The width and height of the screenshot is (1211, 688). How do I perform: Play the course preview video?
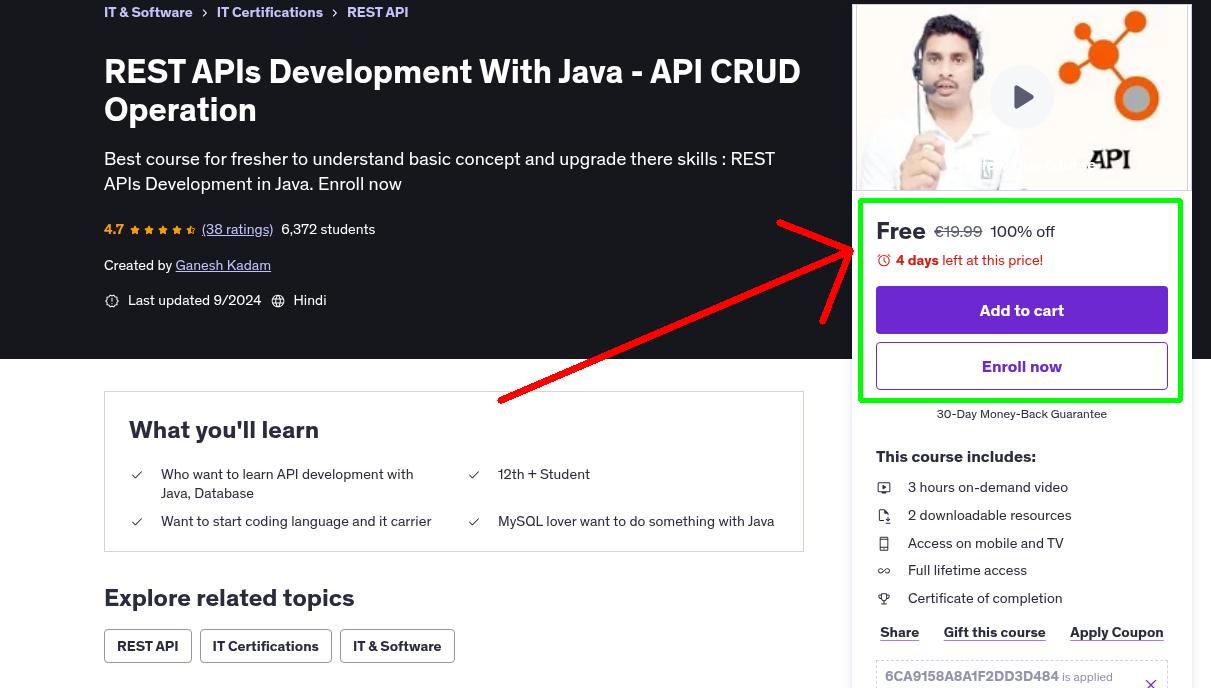pos(1022,97)
